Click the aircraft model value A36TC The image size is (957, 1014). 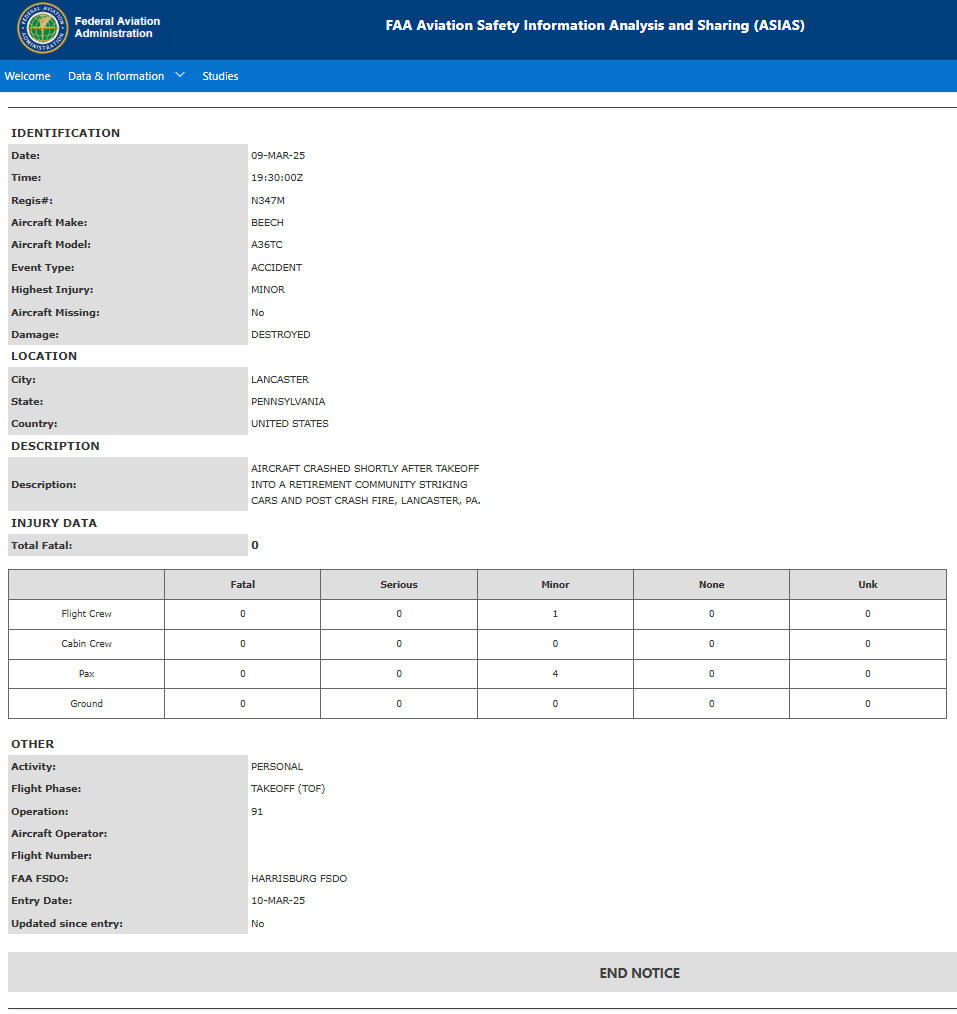[266, 244]
